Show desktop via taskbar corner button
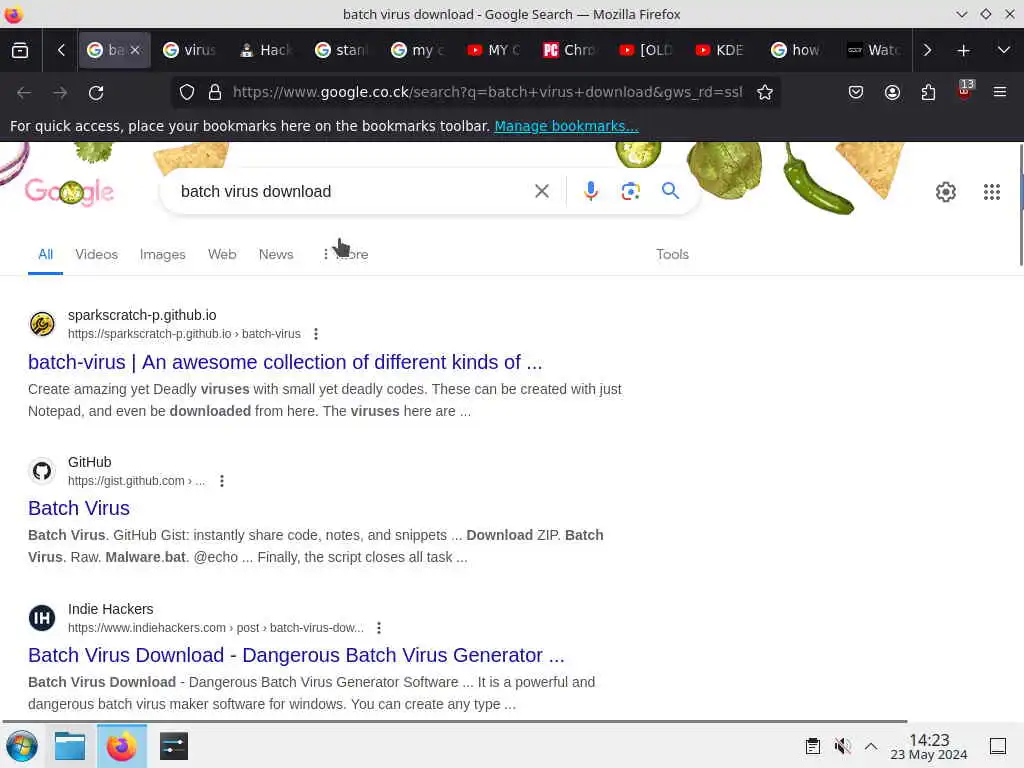 coord(998,746)
